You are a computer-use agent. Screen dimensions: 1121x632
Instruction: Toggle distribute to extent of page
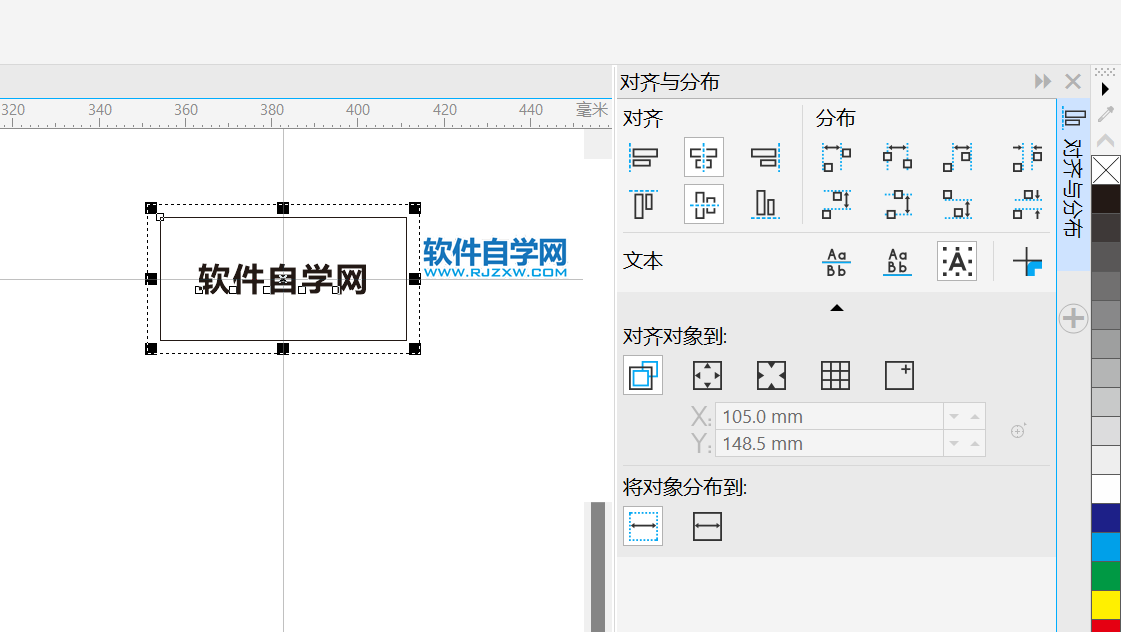[x=707, y=525]
